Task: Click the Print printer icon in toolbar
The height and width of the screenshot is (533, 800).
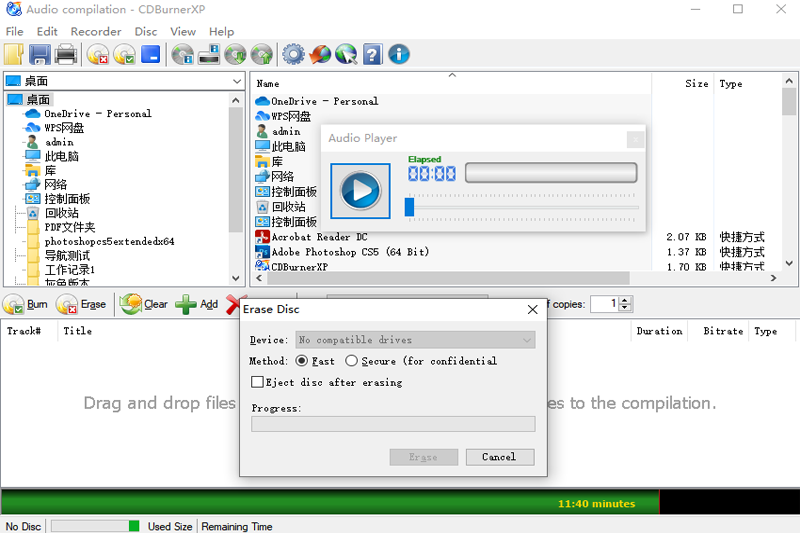Action: [x=66, y=55]
